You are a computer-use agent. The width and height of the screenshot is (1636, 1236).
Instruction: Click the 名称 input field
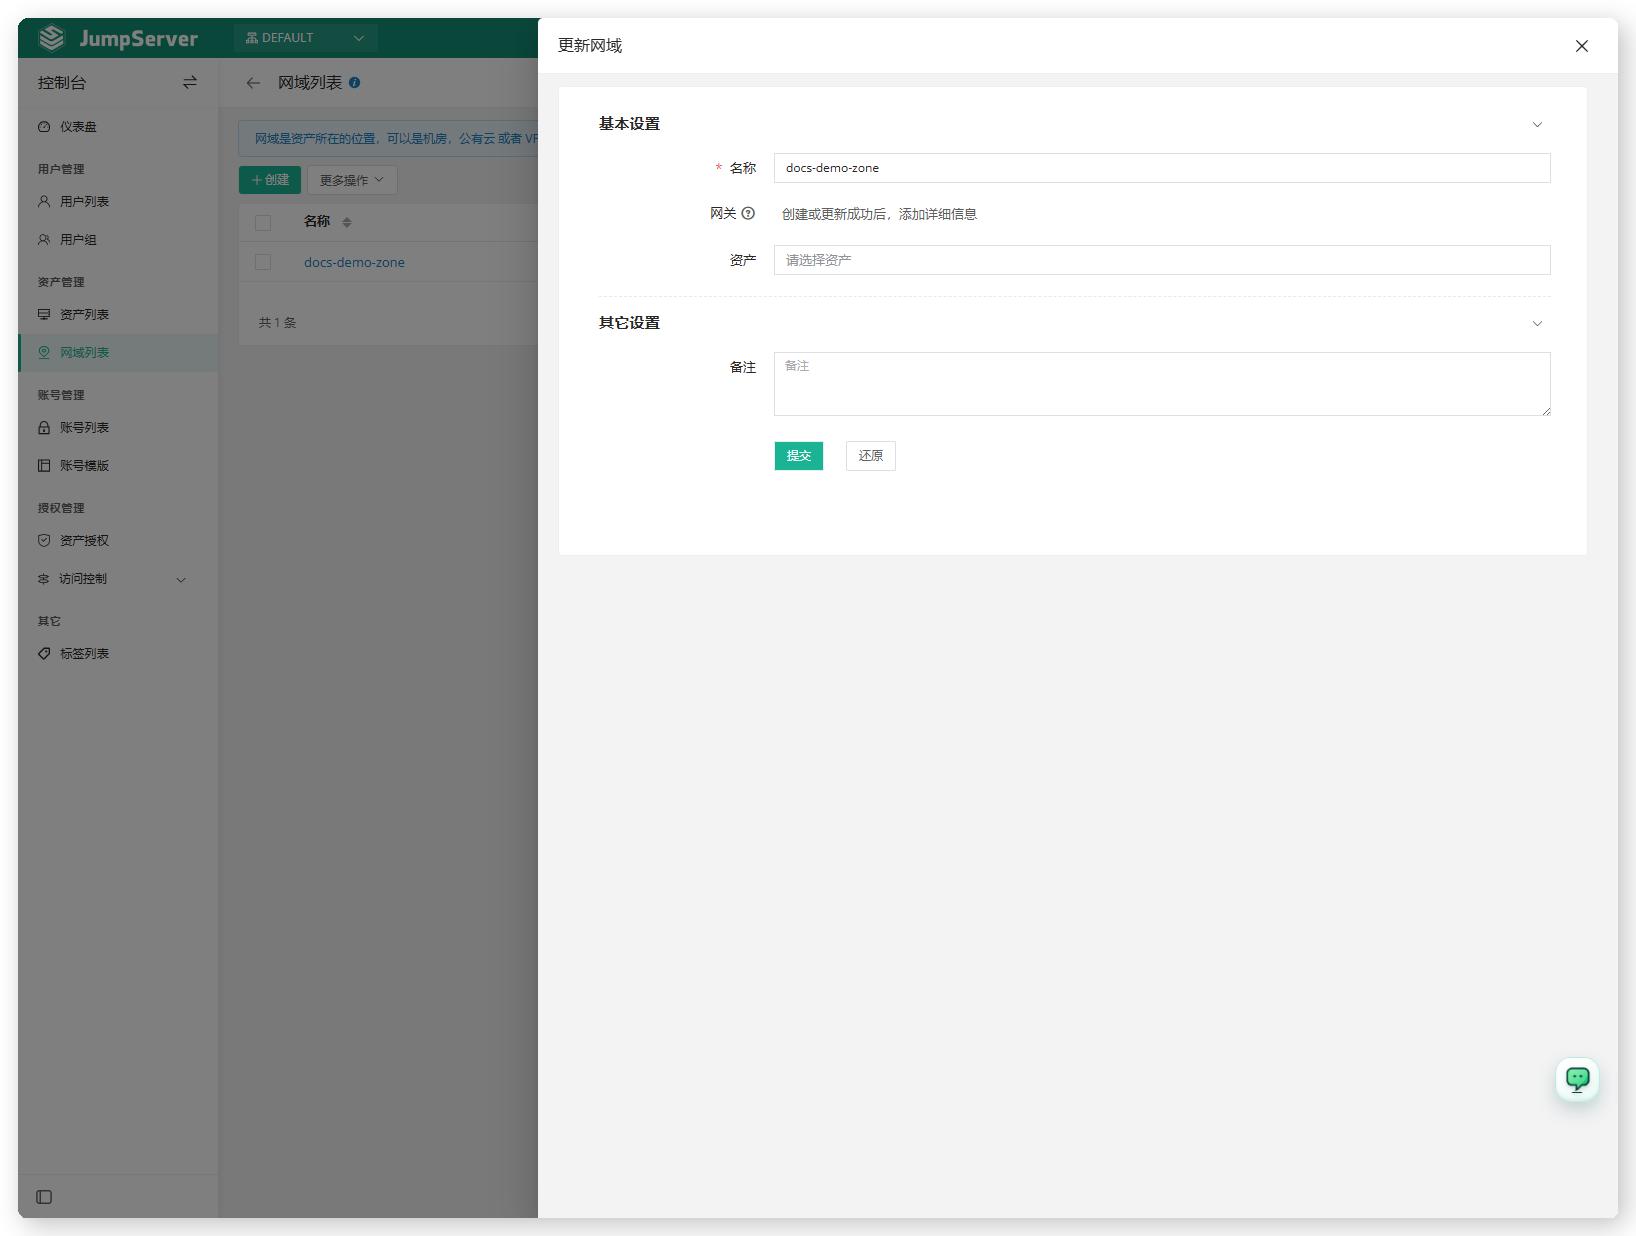pyautogui.click(x=1162, y=168)
